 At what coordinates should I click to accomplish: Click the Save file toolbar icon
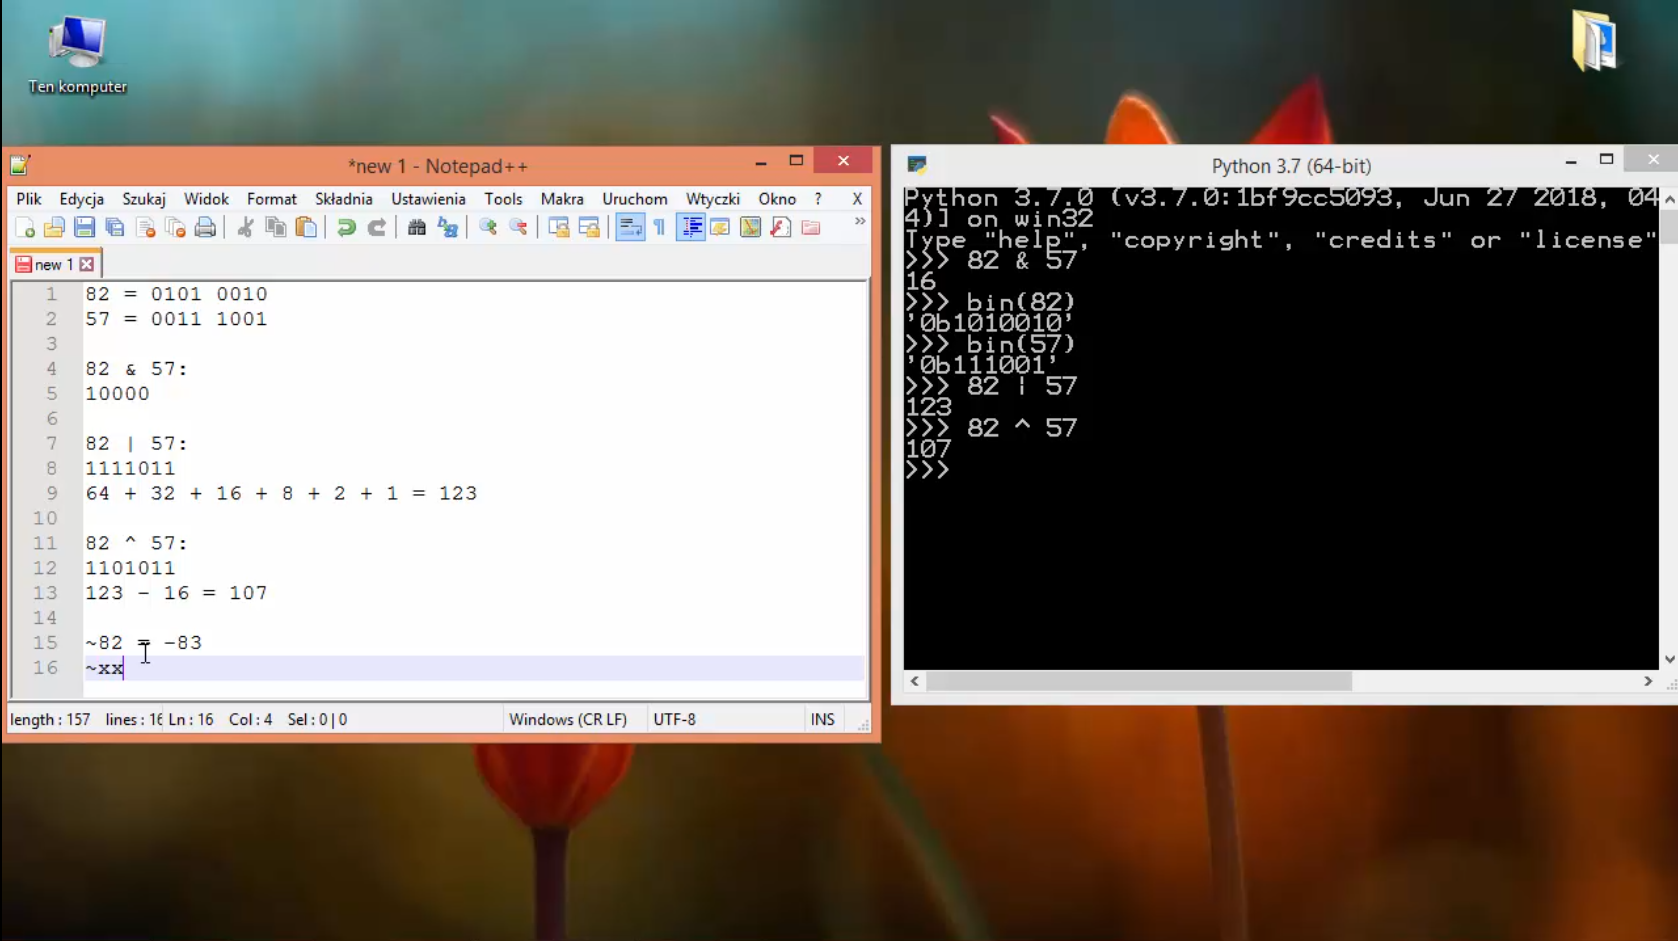(85, 228)
